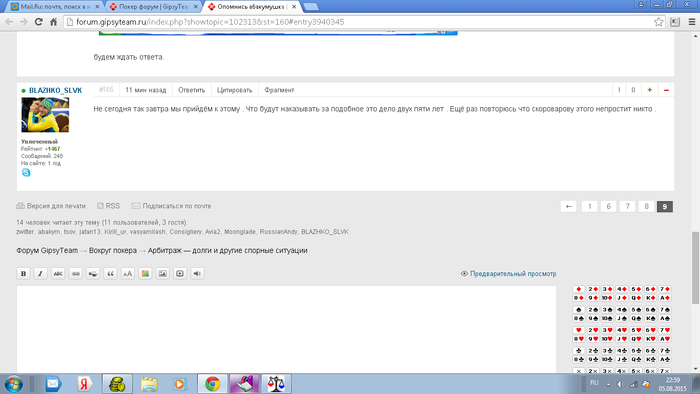Image resolution: width=700 pixels, height=394 pixels.
Task: Upvote post with the green plus
Action: pos(650,90)
